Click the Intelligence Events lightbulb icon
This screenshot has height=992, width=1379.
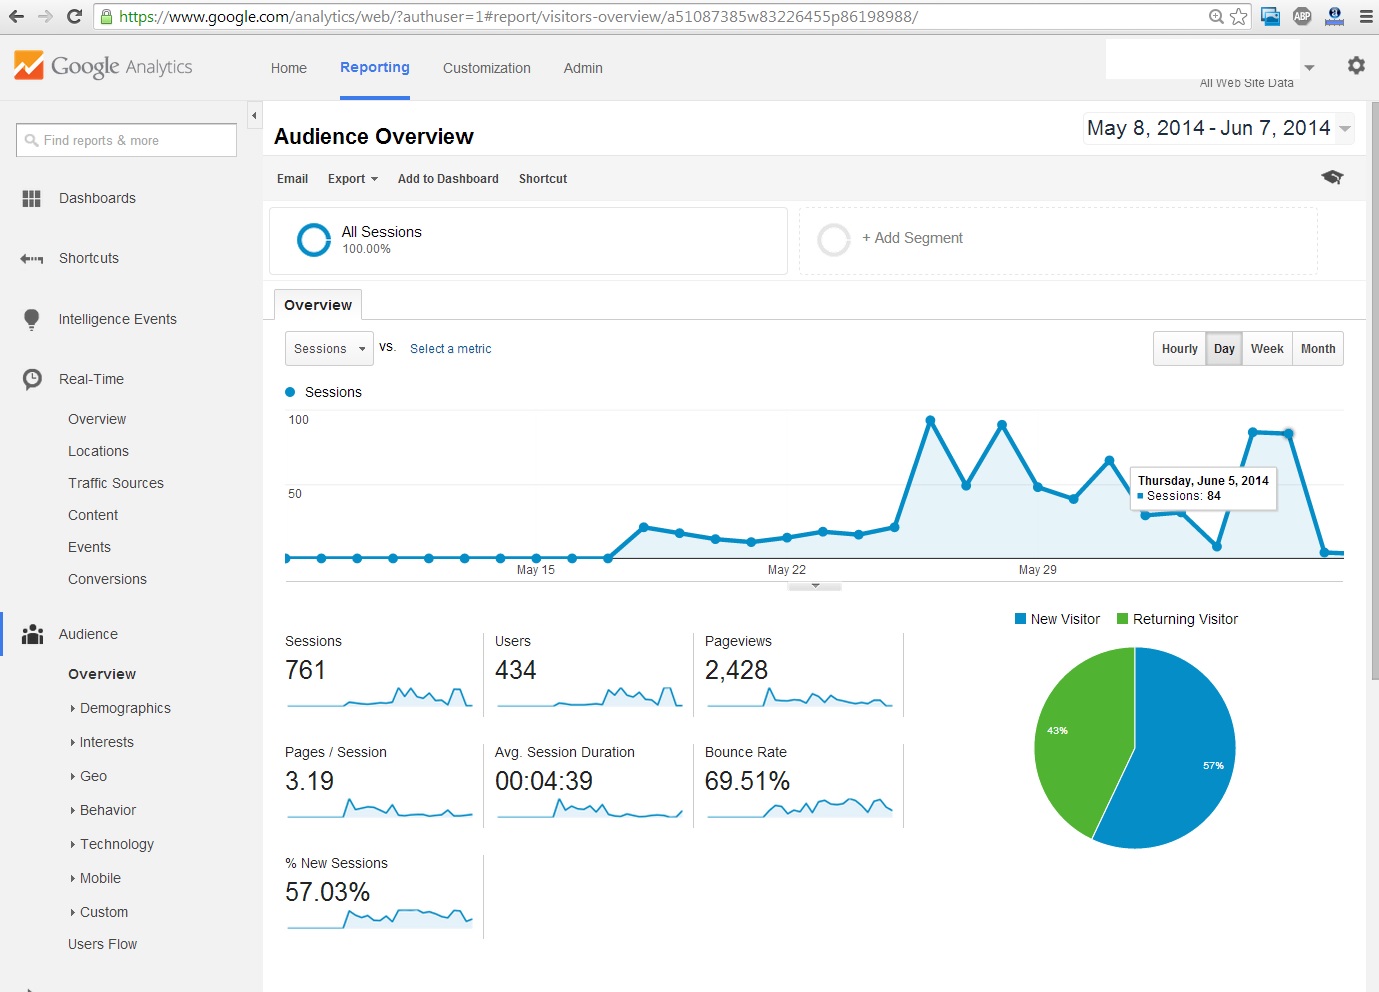tap(32, 320)
